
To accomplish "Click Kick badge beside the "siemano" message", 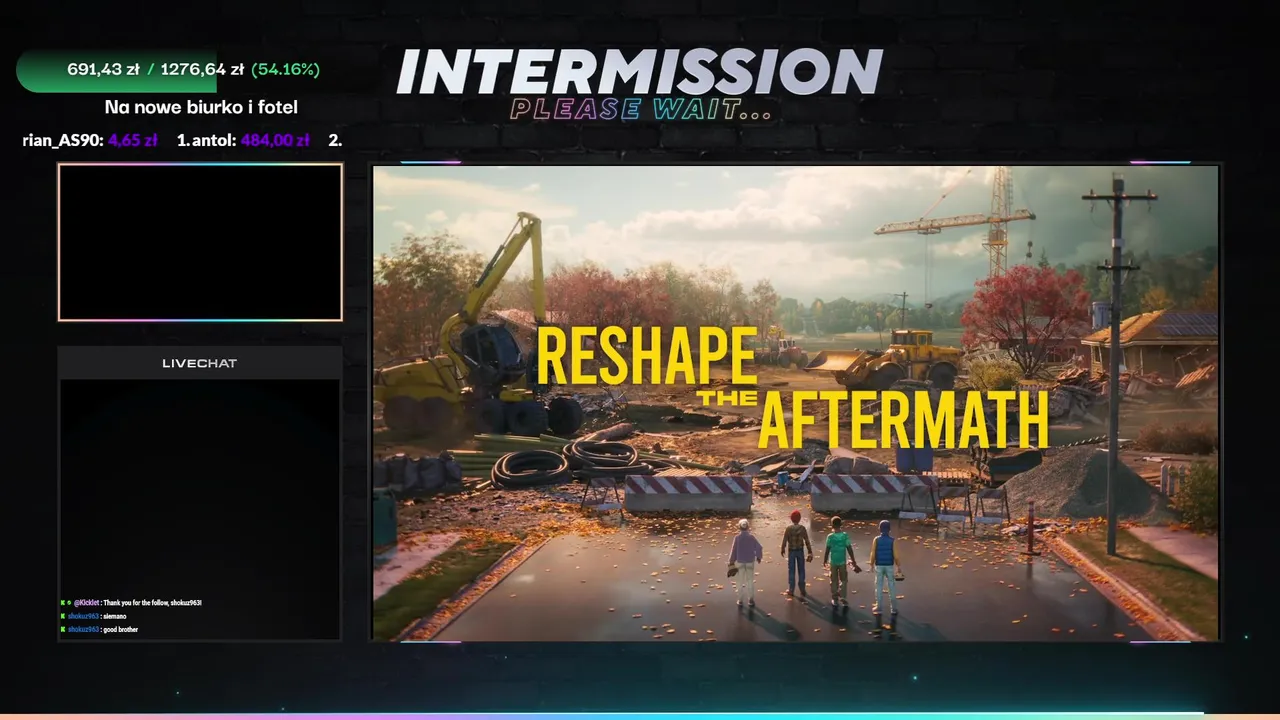I will click(x=63, y=616).
